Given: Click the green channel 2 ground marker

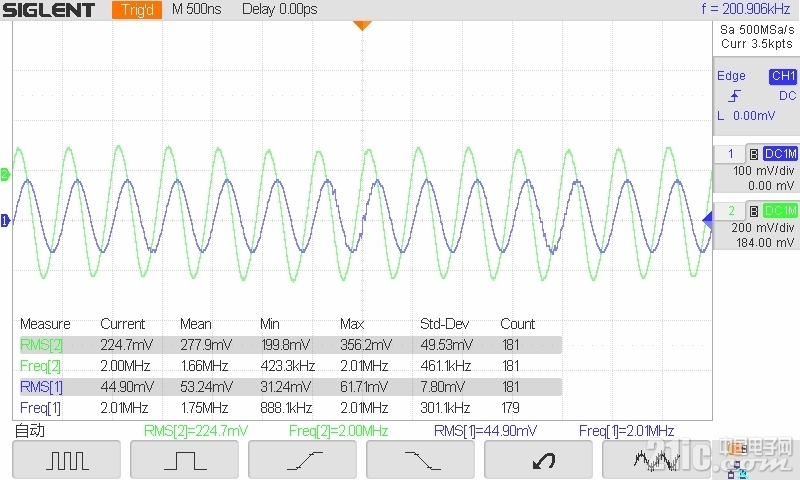Looking at the screenshot, I should 5,174.
